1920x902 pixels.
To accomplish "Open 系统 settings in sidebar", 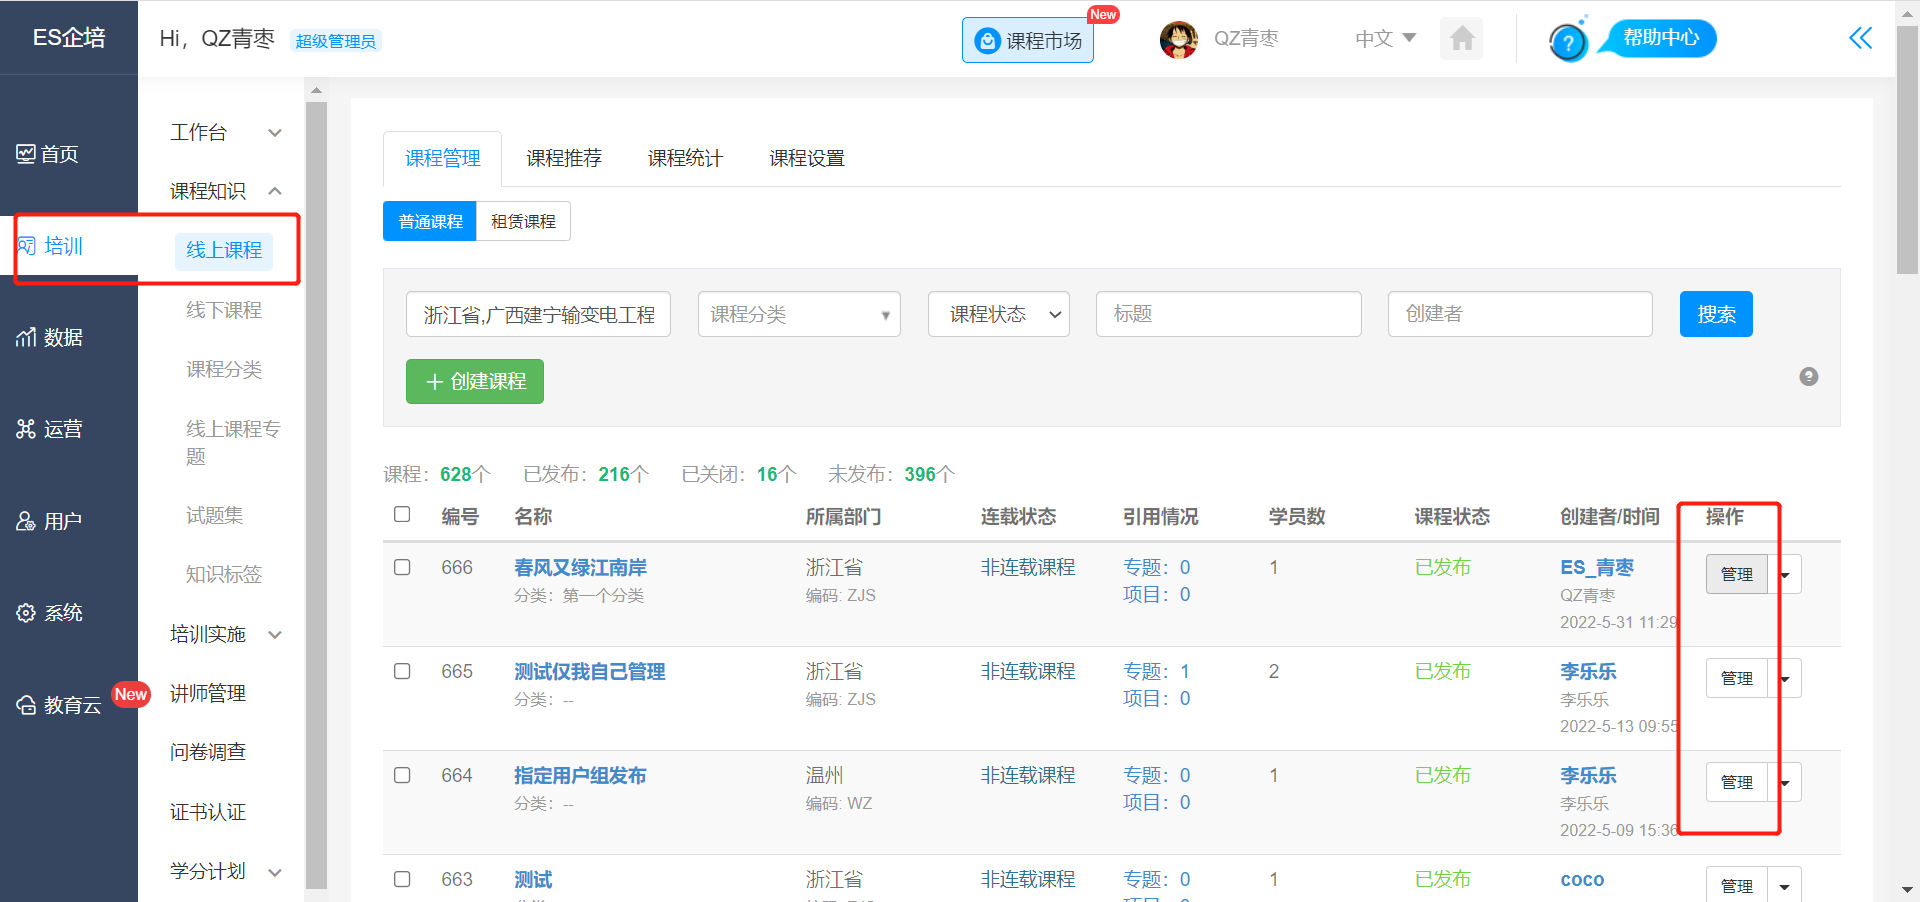I will point(50,613).
